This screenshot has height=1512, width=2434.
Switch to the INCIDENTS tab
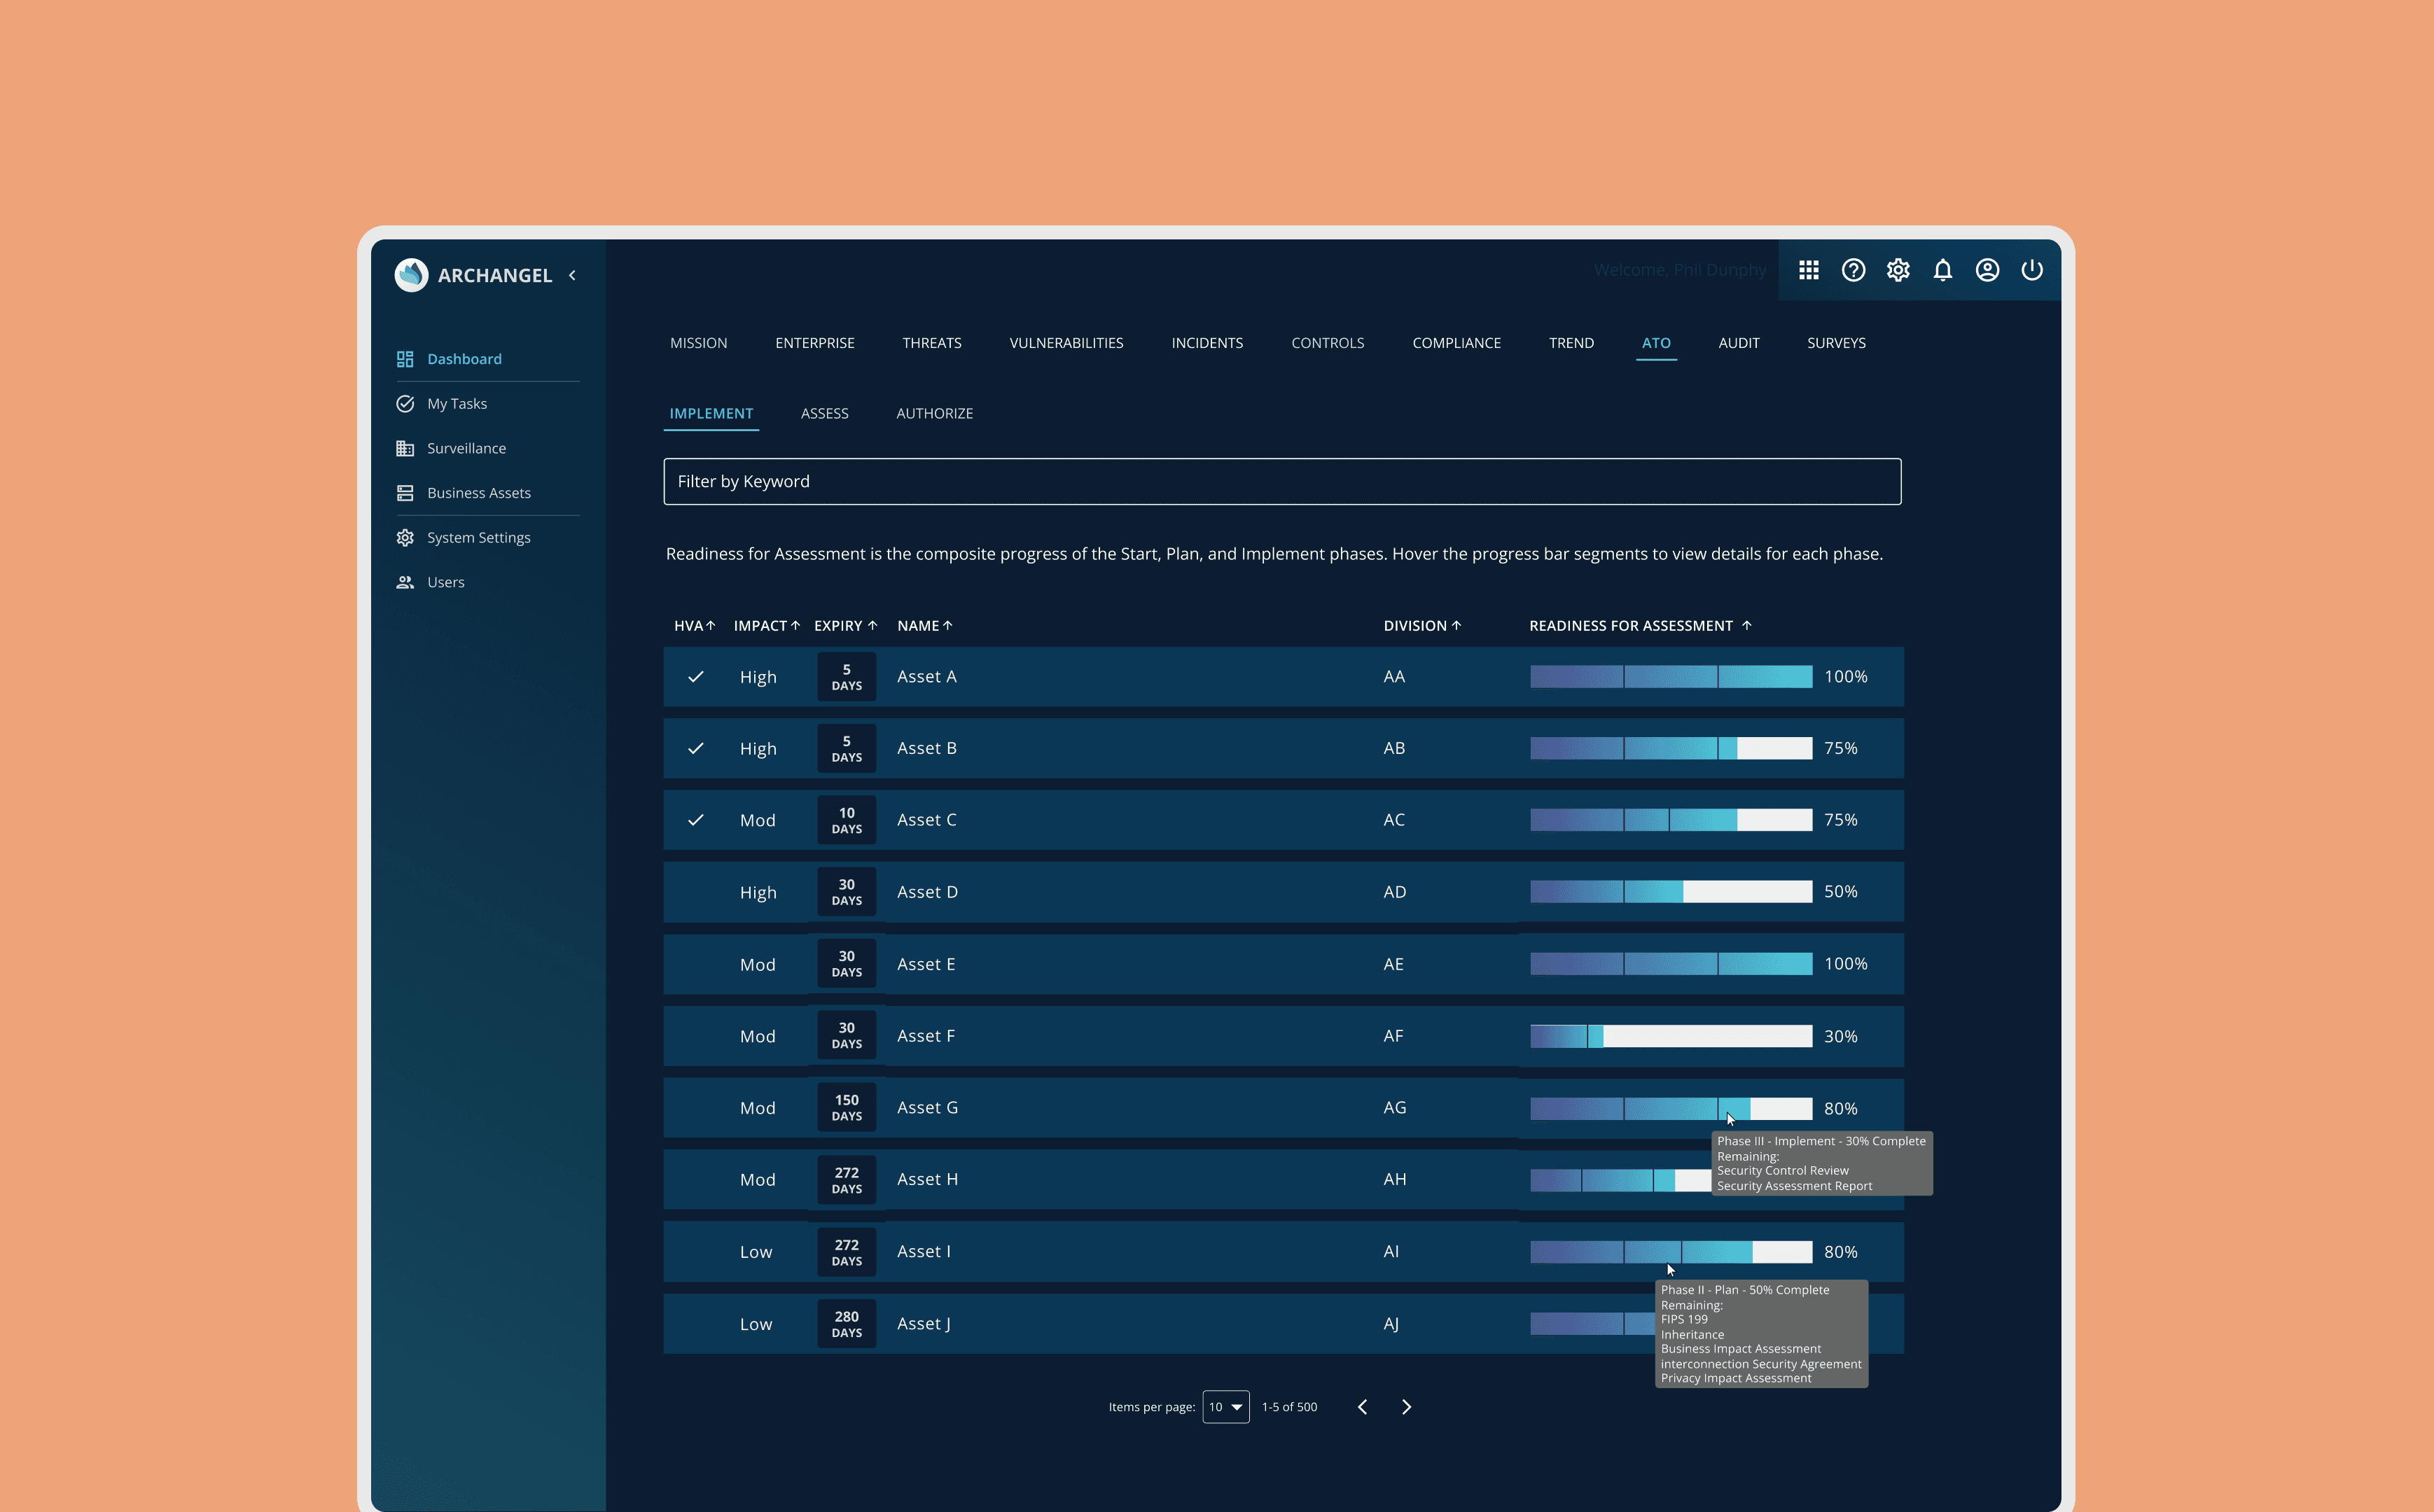[1207, 343]
